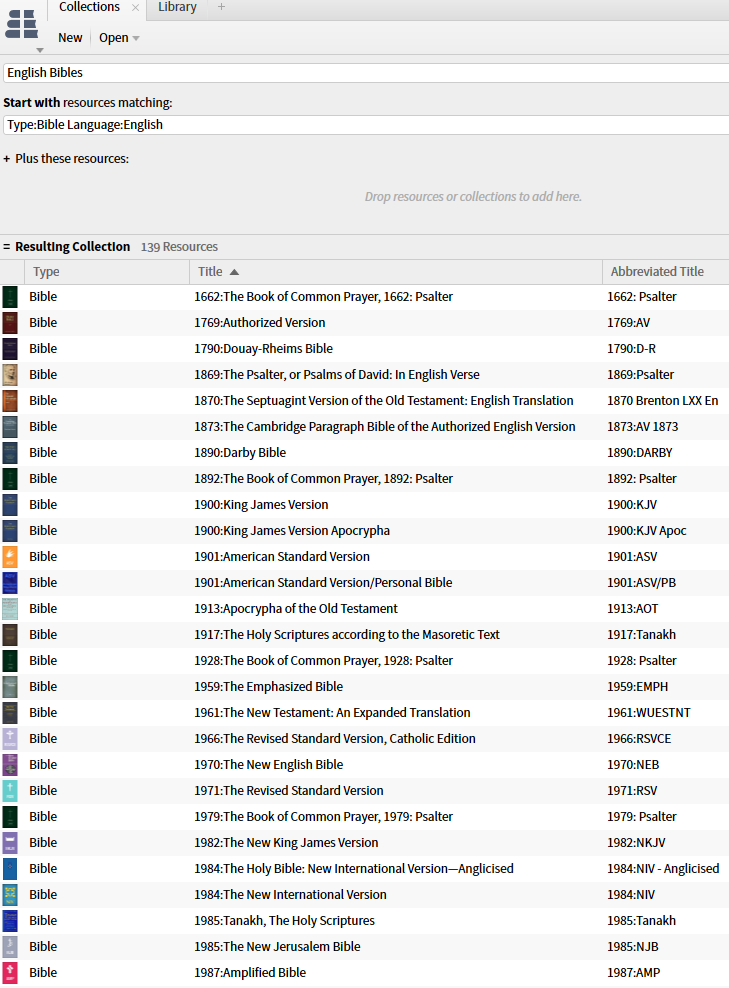Click cover icon for 1984 NIV Anglicised

(10, 868)
